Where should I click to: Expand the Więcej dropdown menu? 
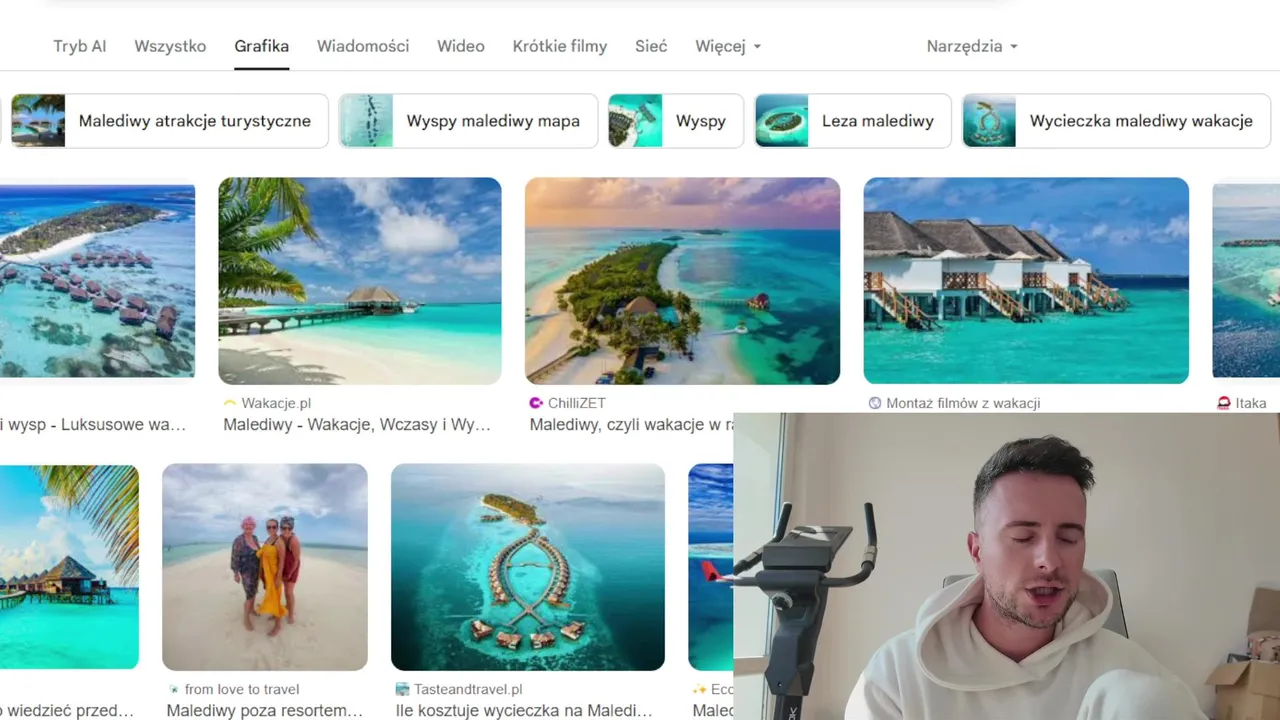[x=728, y=46]
